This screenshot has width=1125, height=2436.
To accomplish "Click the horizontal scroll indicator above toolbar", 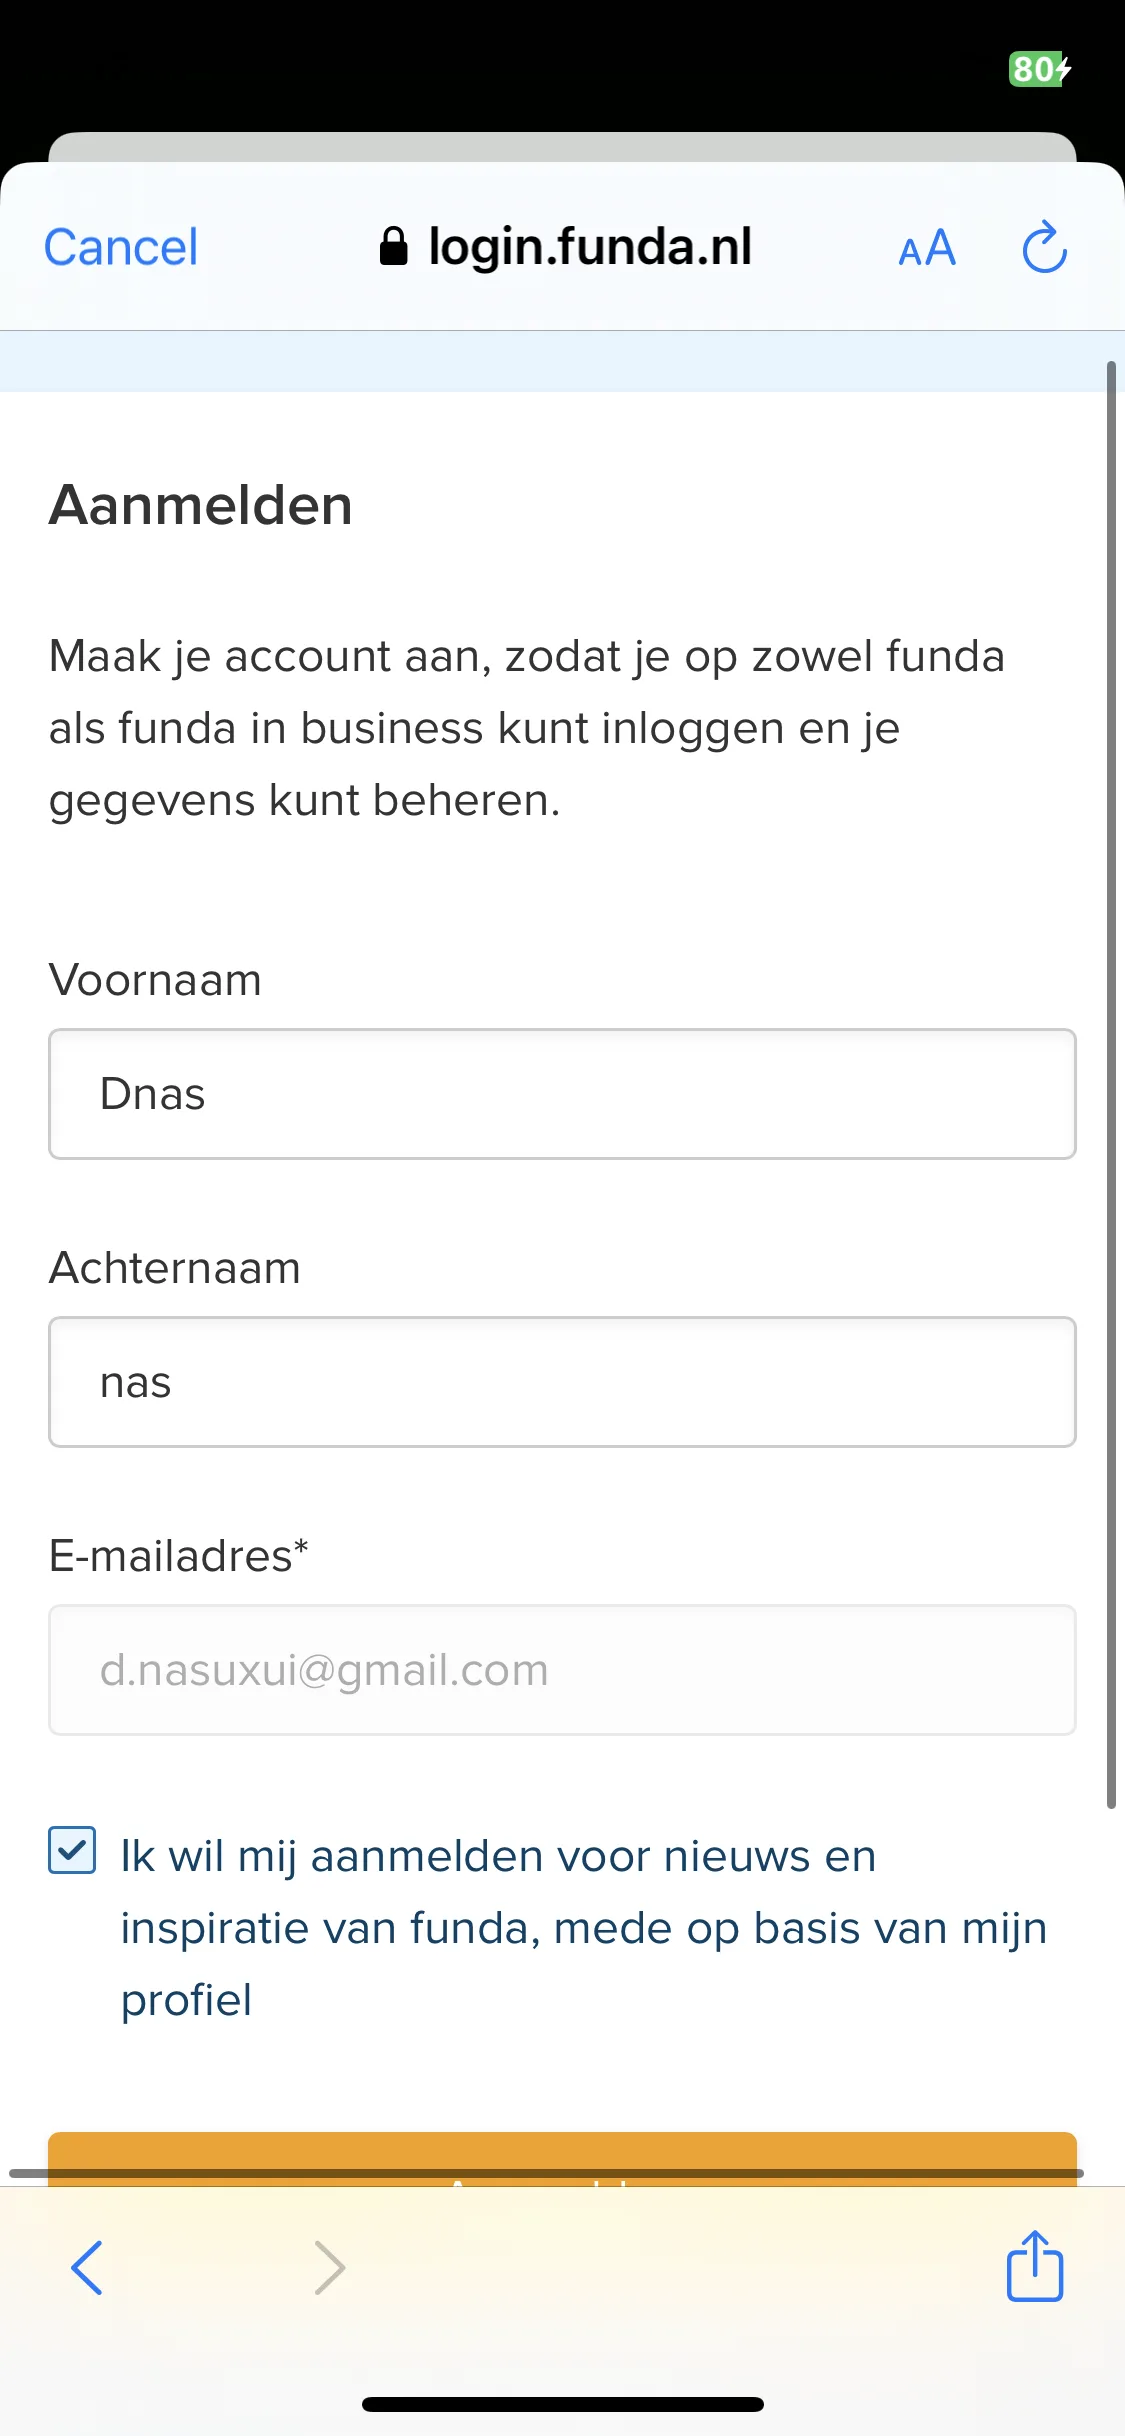I will click(x=546, y=2173).
